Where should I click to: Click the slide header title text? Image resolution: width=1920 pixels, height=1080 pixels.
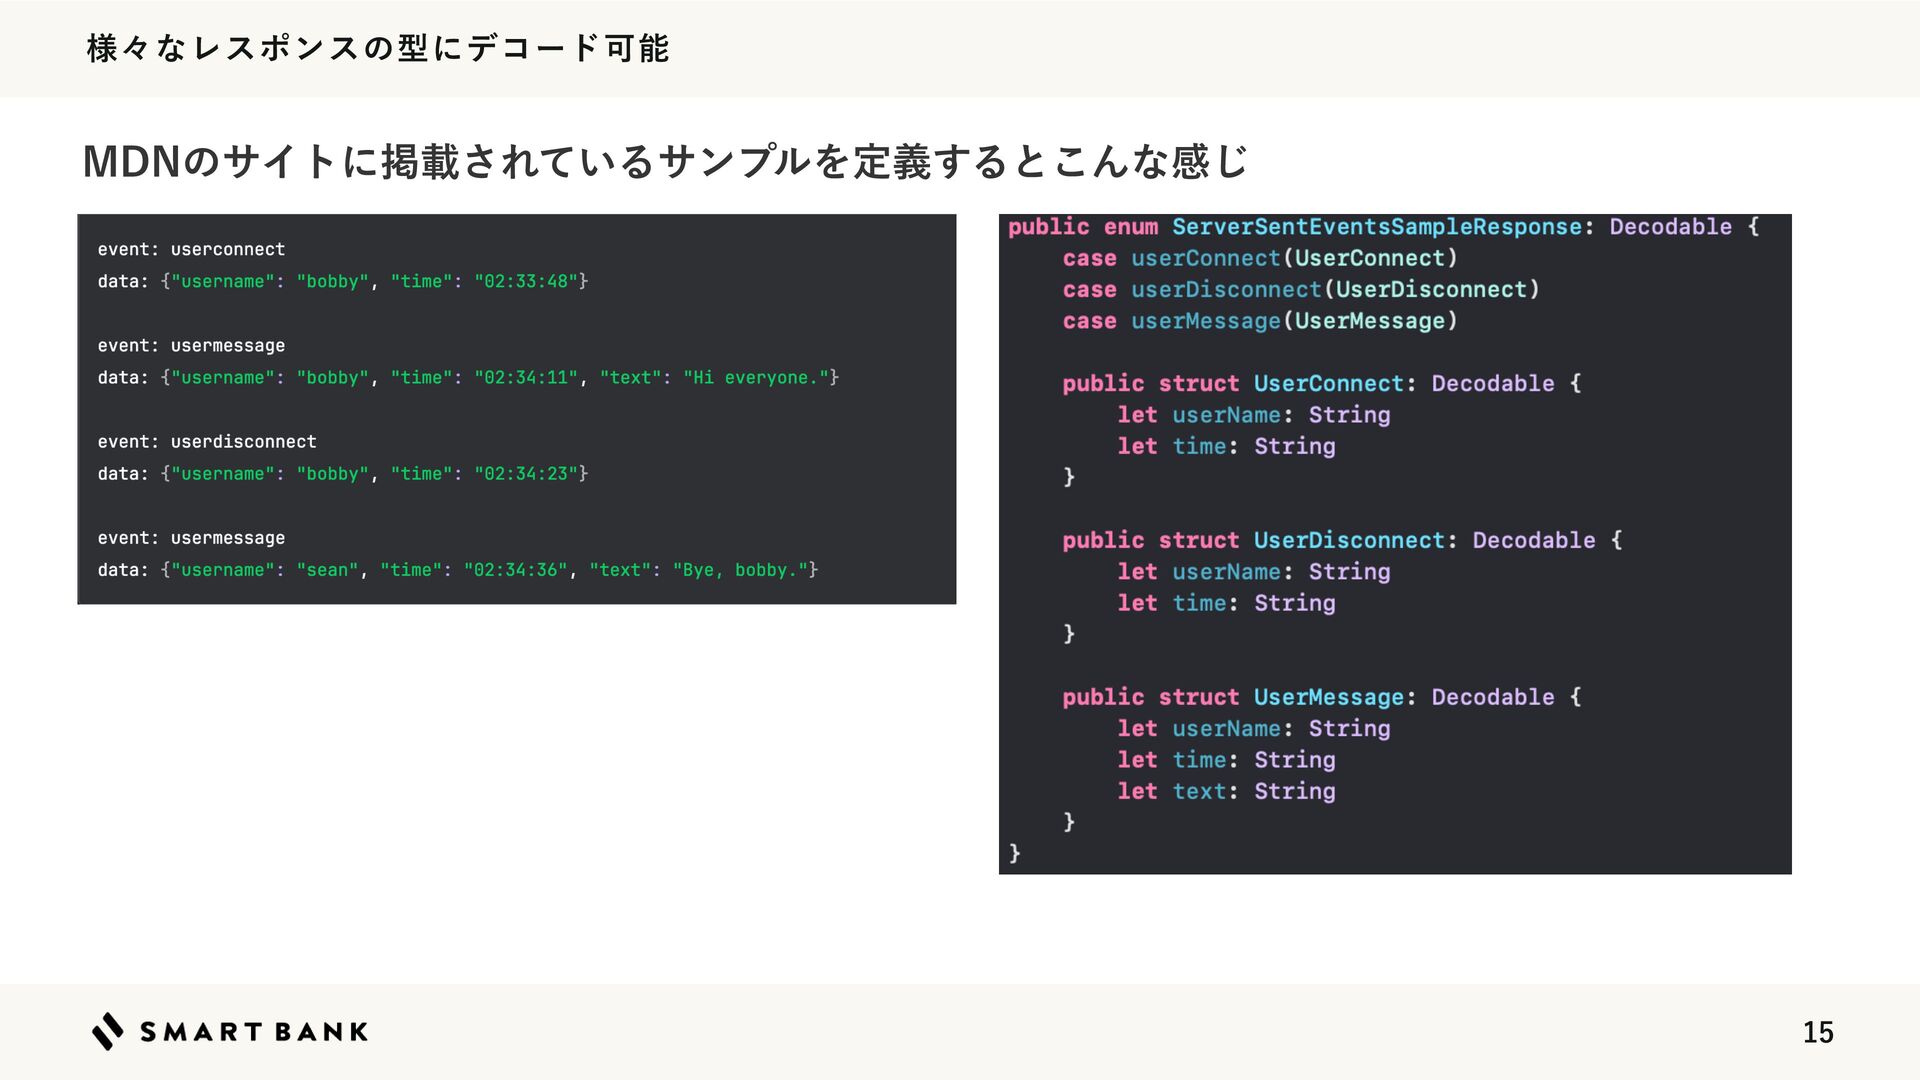click(378, 48)
